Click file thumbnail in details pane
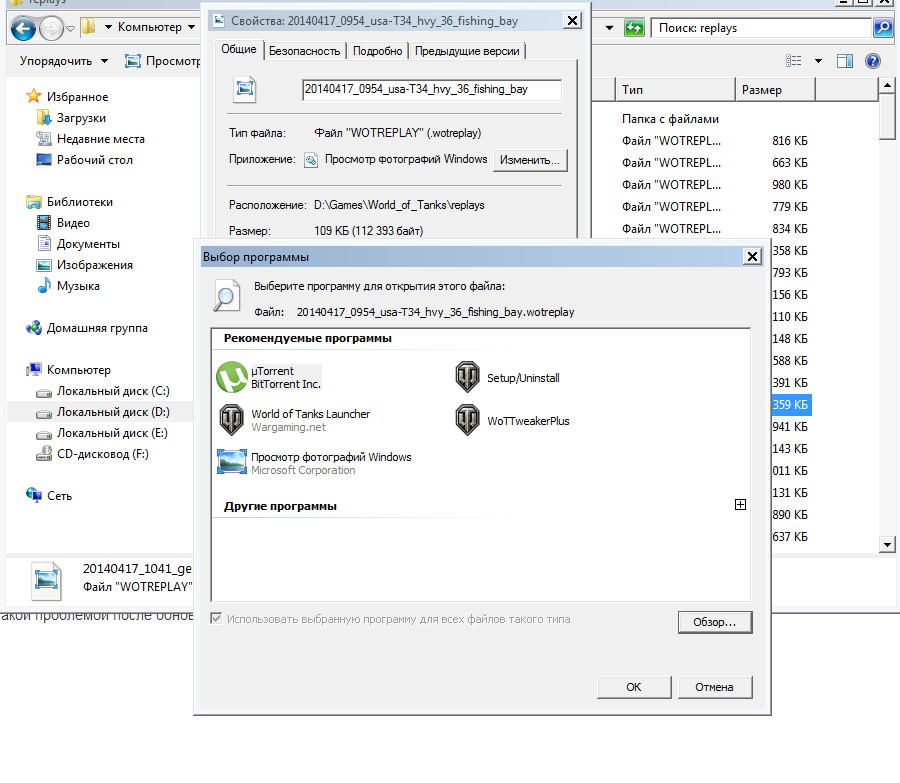This screenshot has height=783, width=900. tap(46, 580)
